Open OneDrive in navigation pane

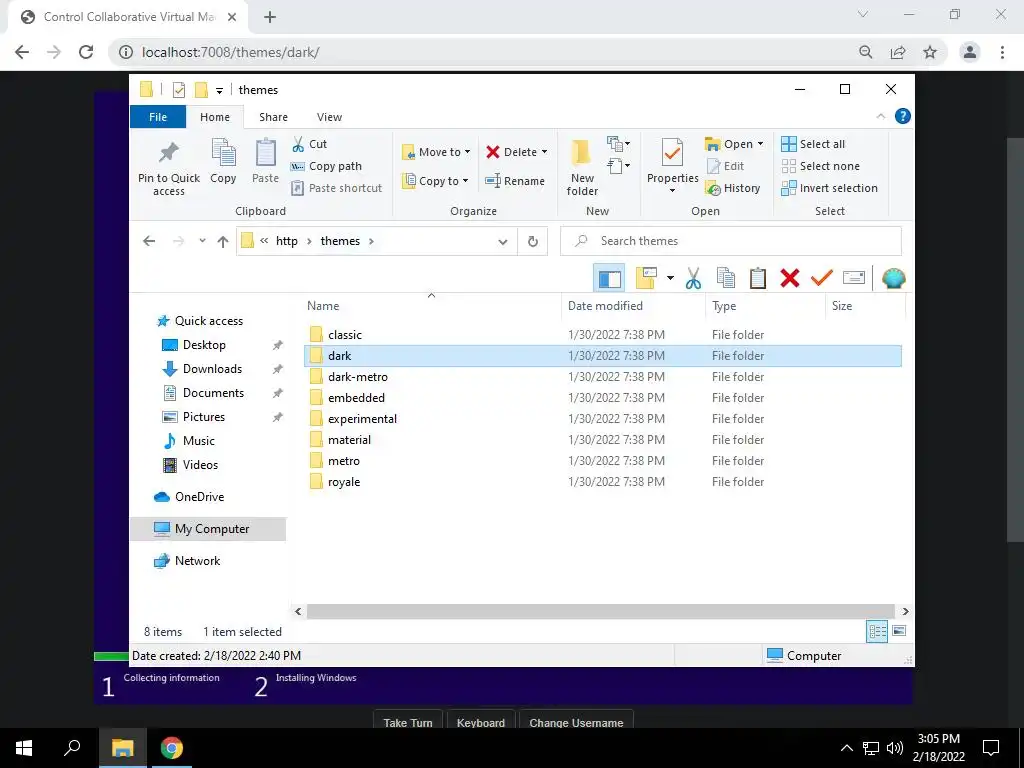(199, 497)
